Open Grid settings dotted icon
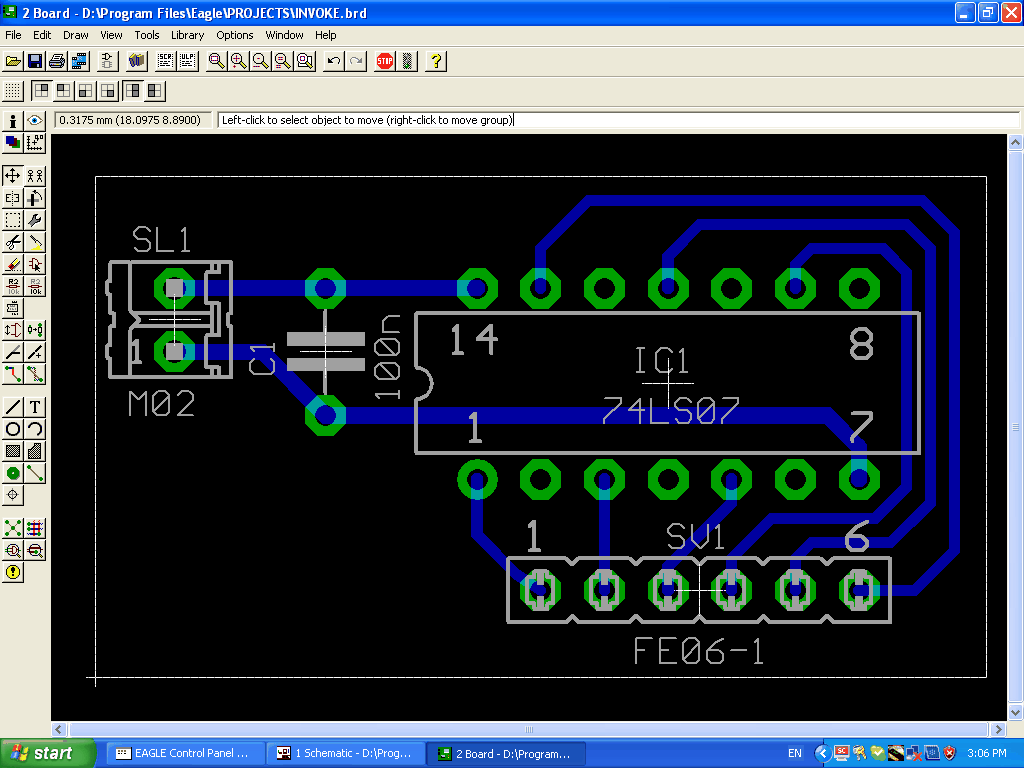 [13, 91]
